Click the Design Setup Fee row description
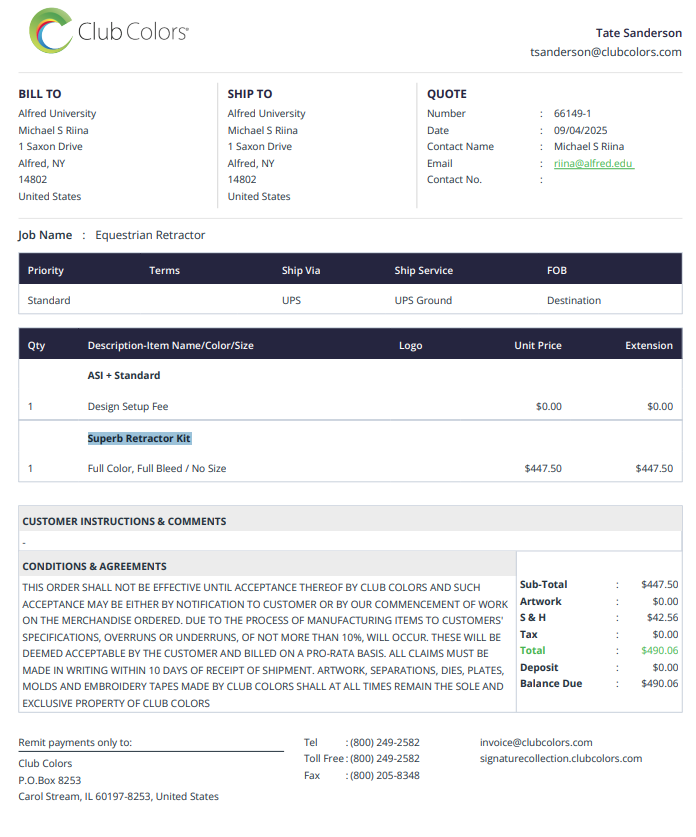This screenshot has height=837, width=696. 128,406
